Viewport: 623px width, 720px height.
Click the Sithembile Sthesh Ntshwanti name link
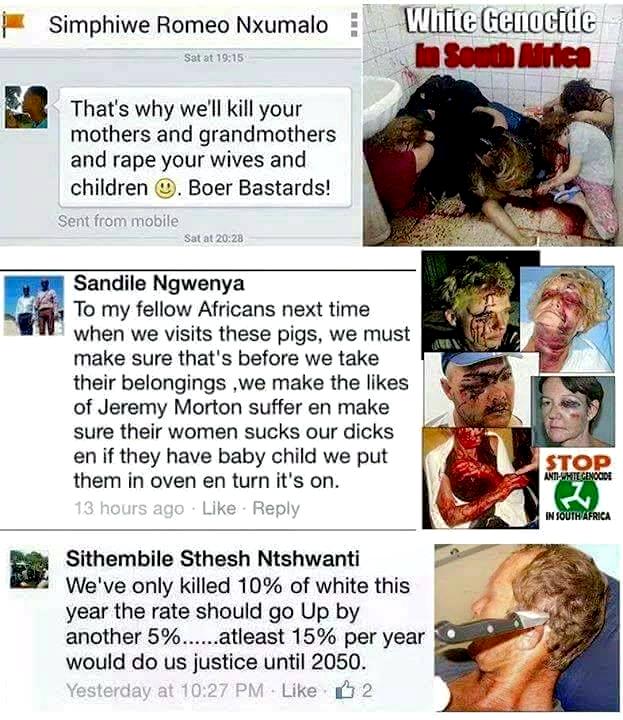pos(212,559)
